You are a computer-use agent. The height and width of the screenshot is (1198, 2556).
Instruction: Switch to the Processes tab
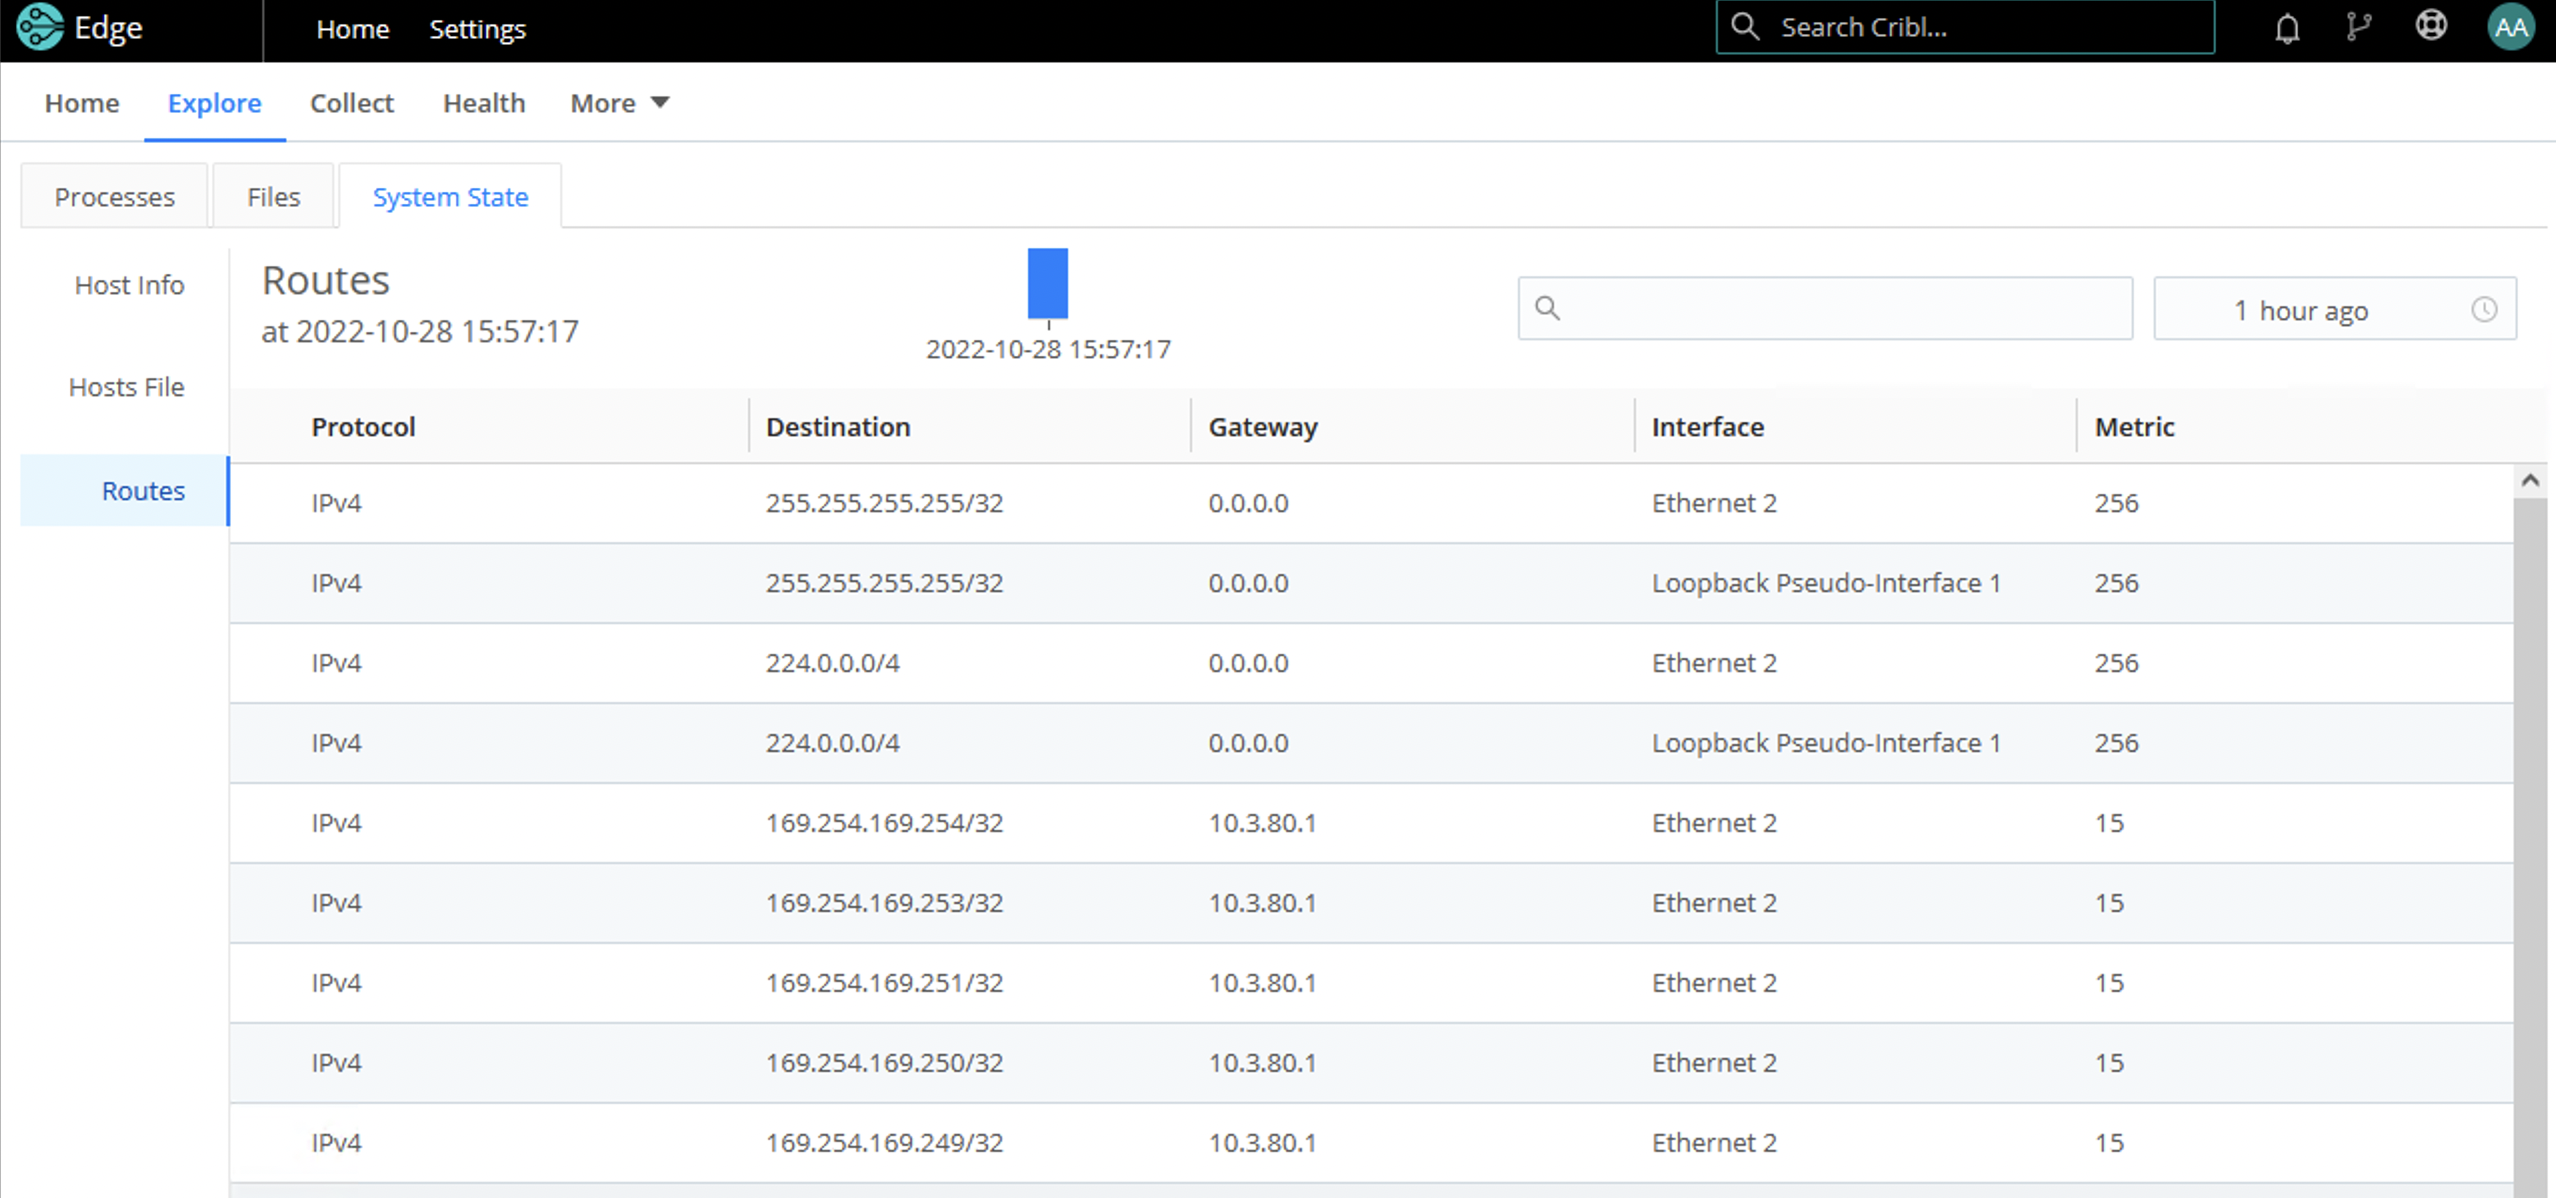pos(114,196)
